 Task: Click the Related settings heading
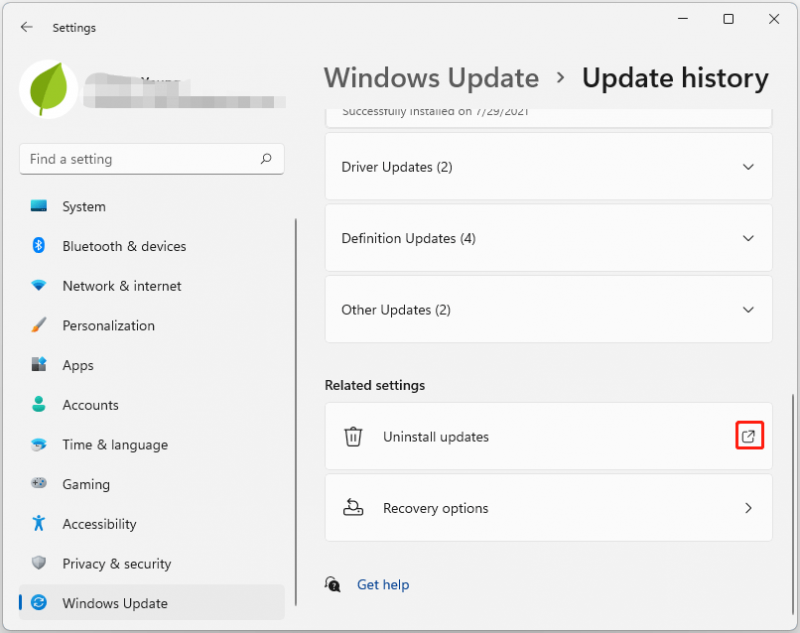(x=375, y=385)
